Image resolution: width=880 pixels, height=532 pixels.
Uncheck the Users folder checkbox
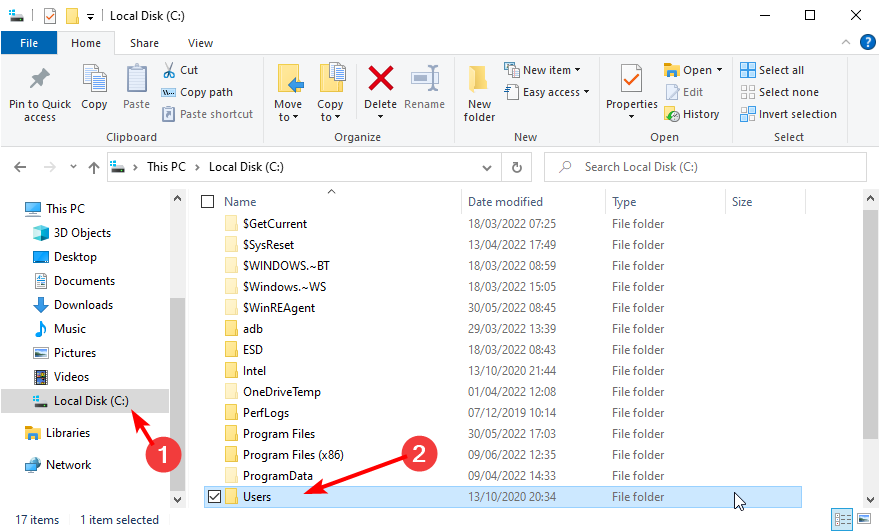click(214, 497)
